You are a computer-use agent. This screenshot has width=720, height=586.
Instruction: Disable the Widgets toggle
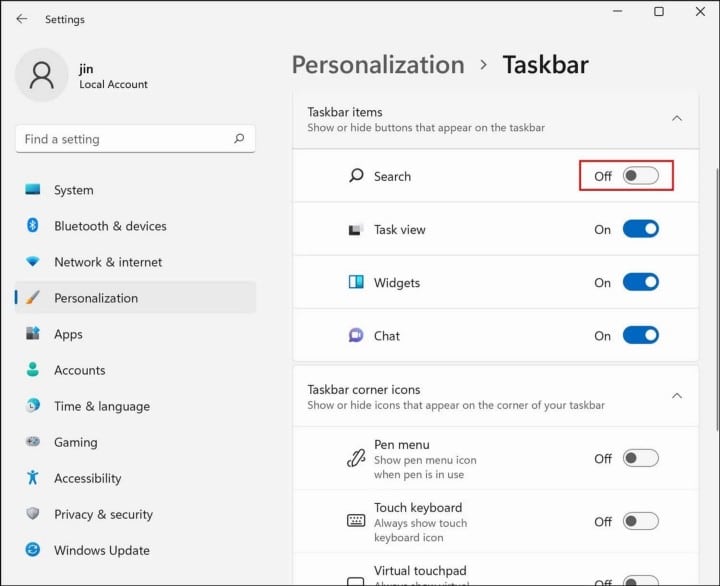pos(641,282)
